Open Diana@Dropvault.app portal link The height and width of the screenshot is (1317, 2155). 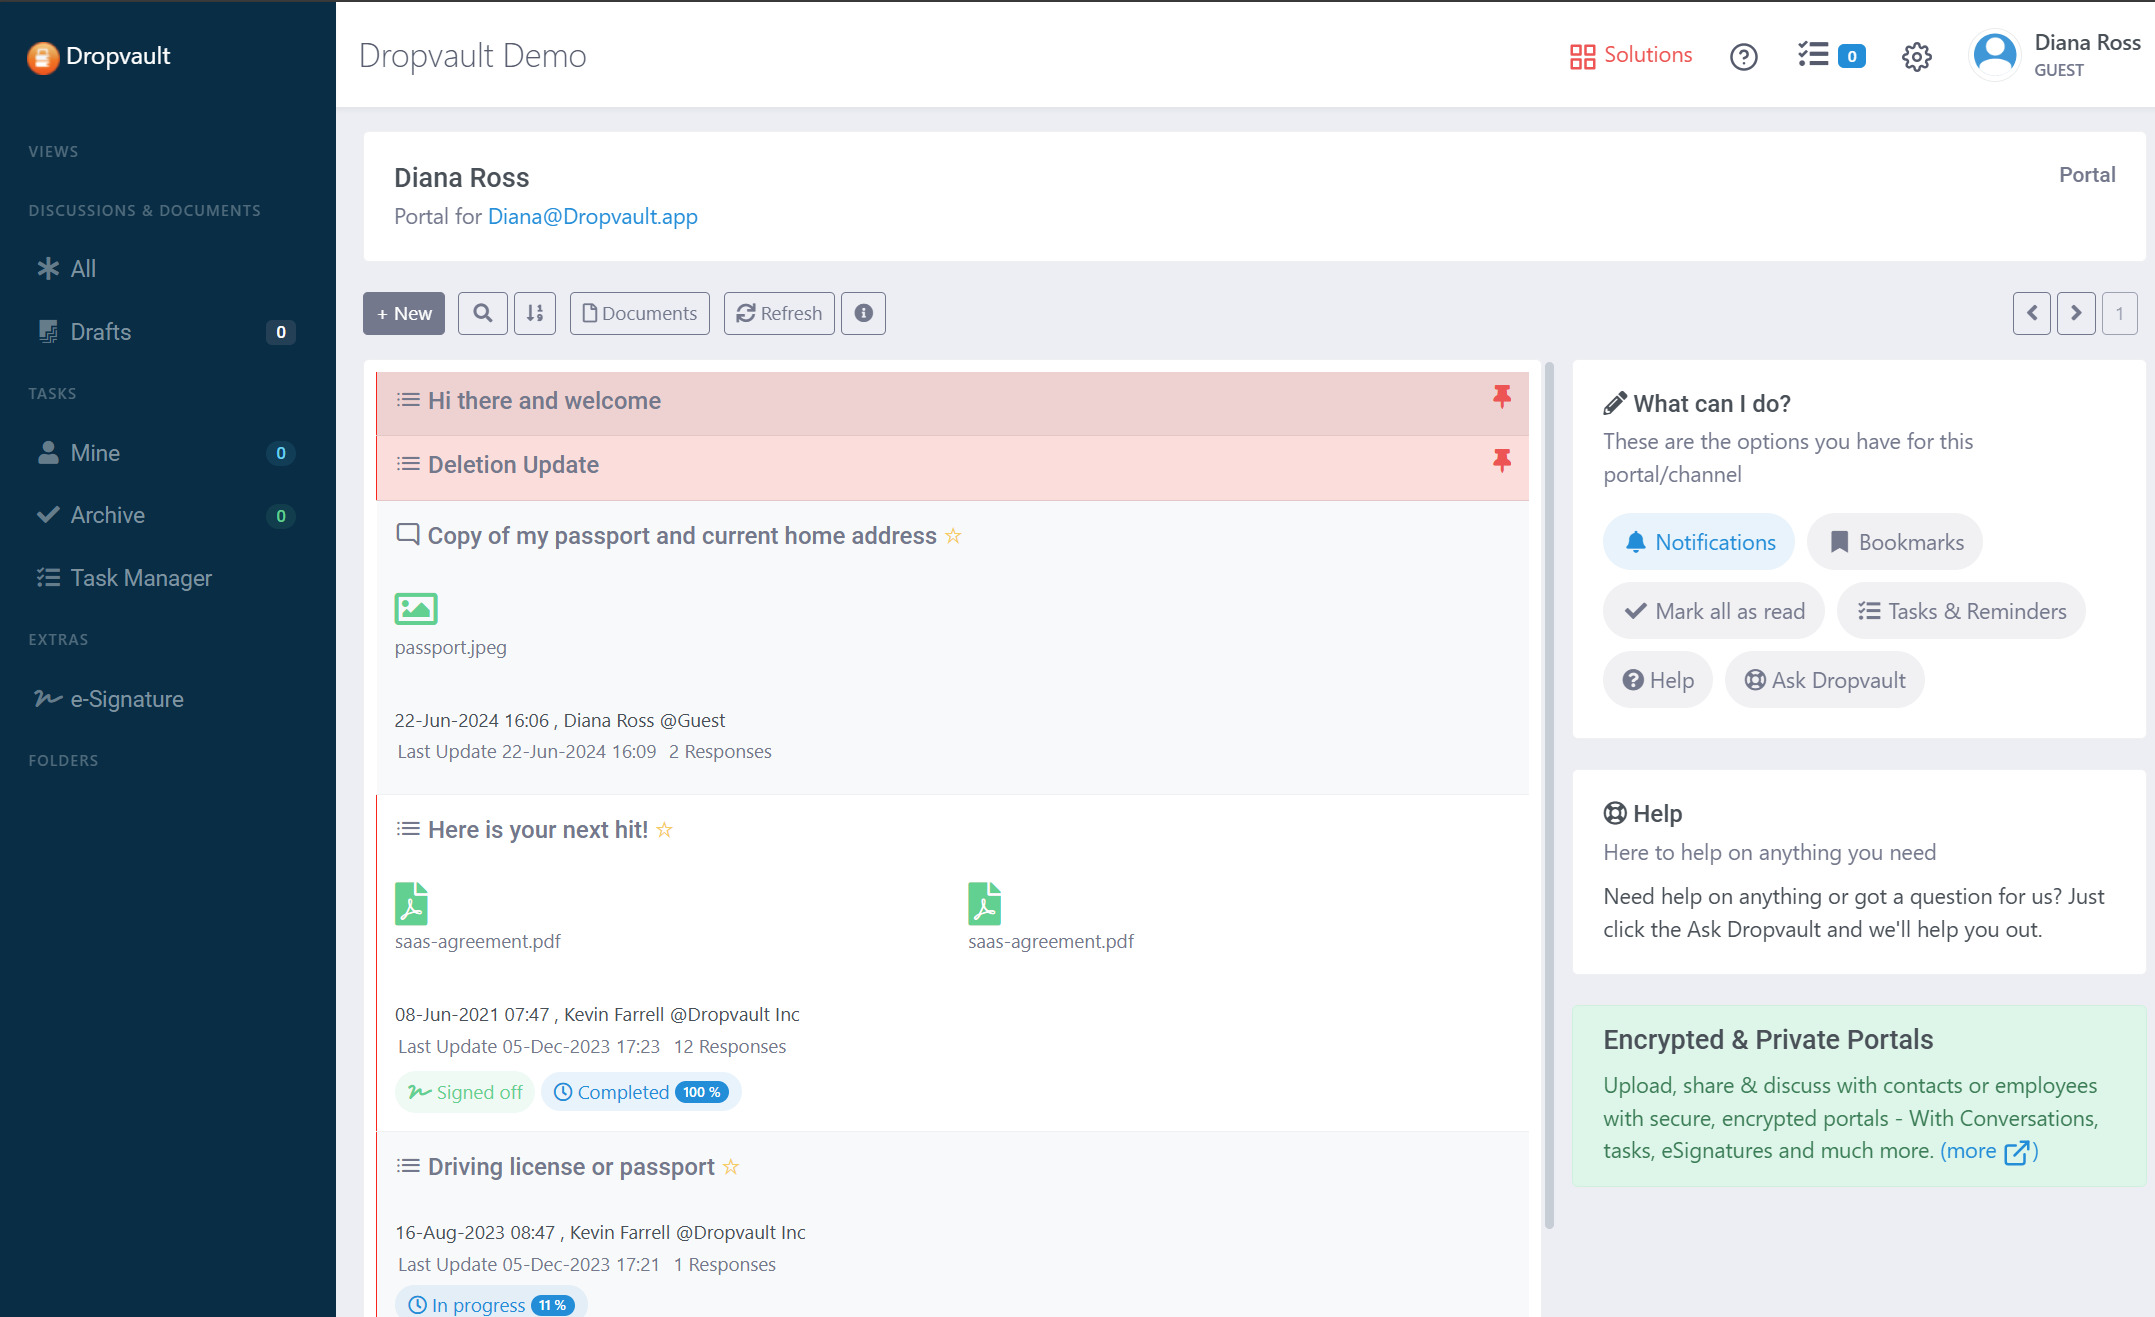(x=594, y=215)
